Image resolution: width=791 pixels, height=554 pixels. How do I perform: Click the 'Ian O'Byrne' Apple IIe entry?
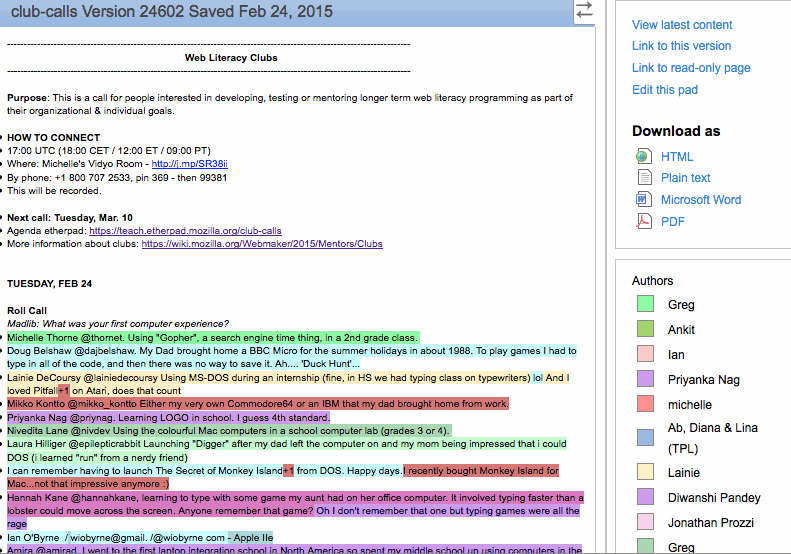140,538
